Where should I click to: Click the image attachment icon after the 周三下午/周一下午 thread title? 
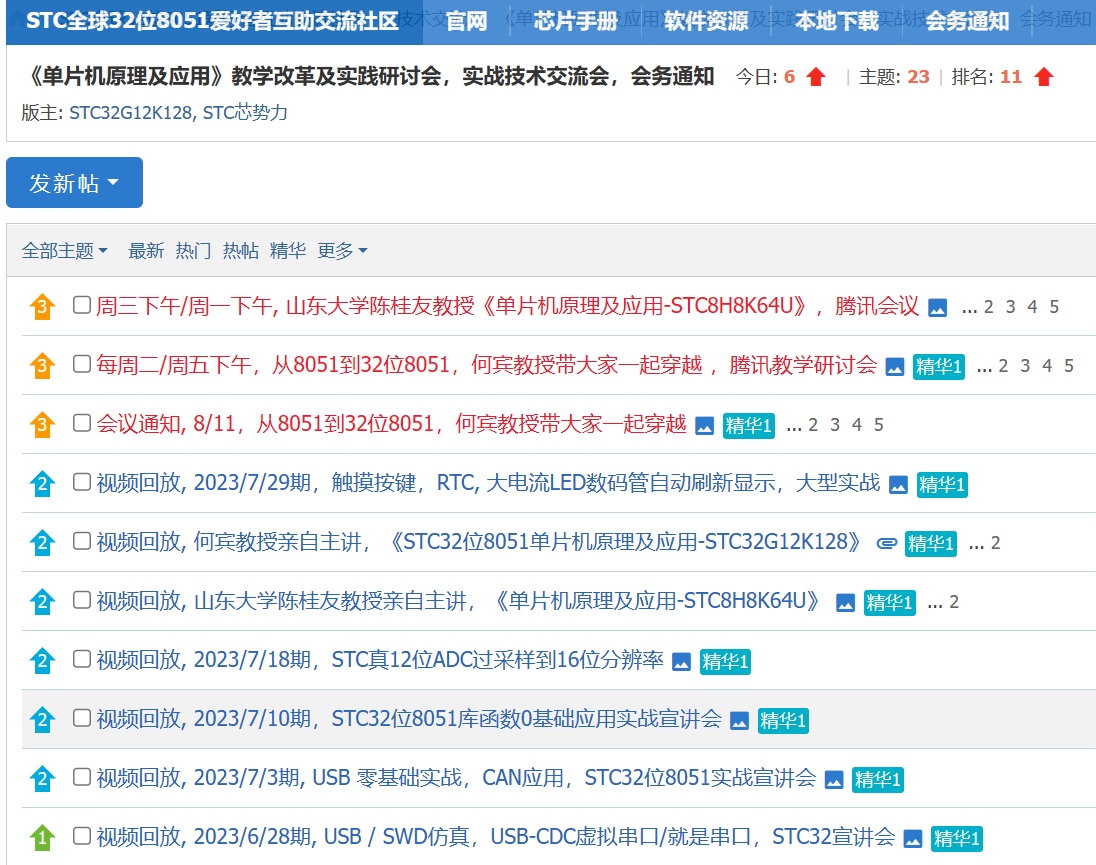[x=937, y=307]
